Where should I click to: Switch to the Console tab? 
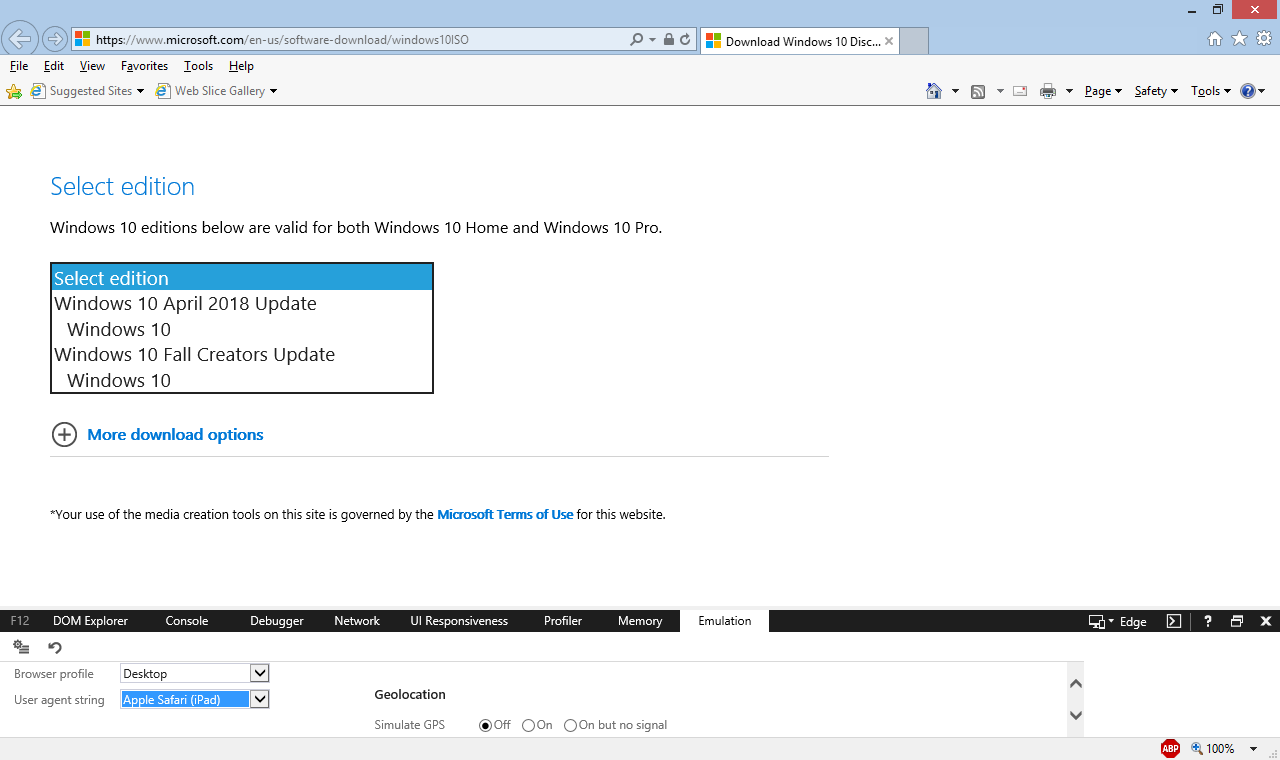pyautogui.click(x=187, y=621)
